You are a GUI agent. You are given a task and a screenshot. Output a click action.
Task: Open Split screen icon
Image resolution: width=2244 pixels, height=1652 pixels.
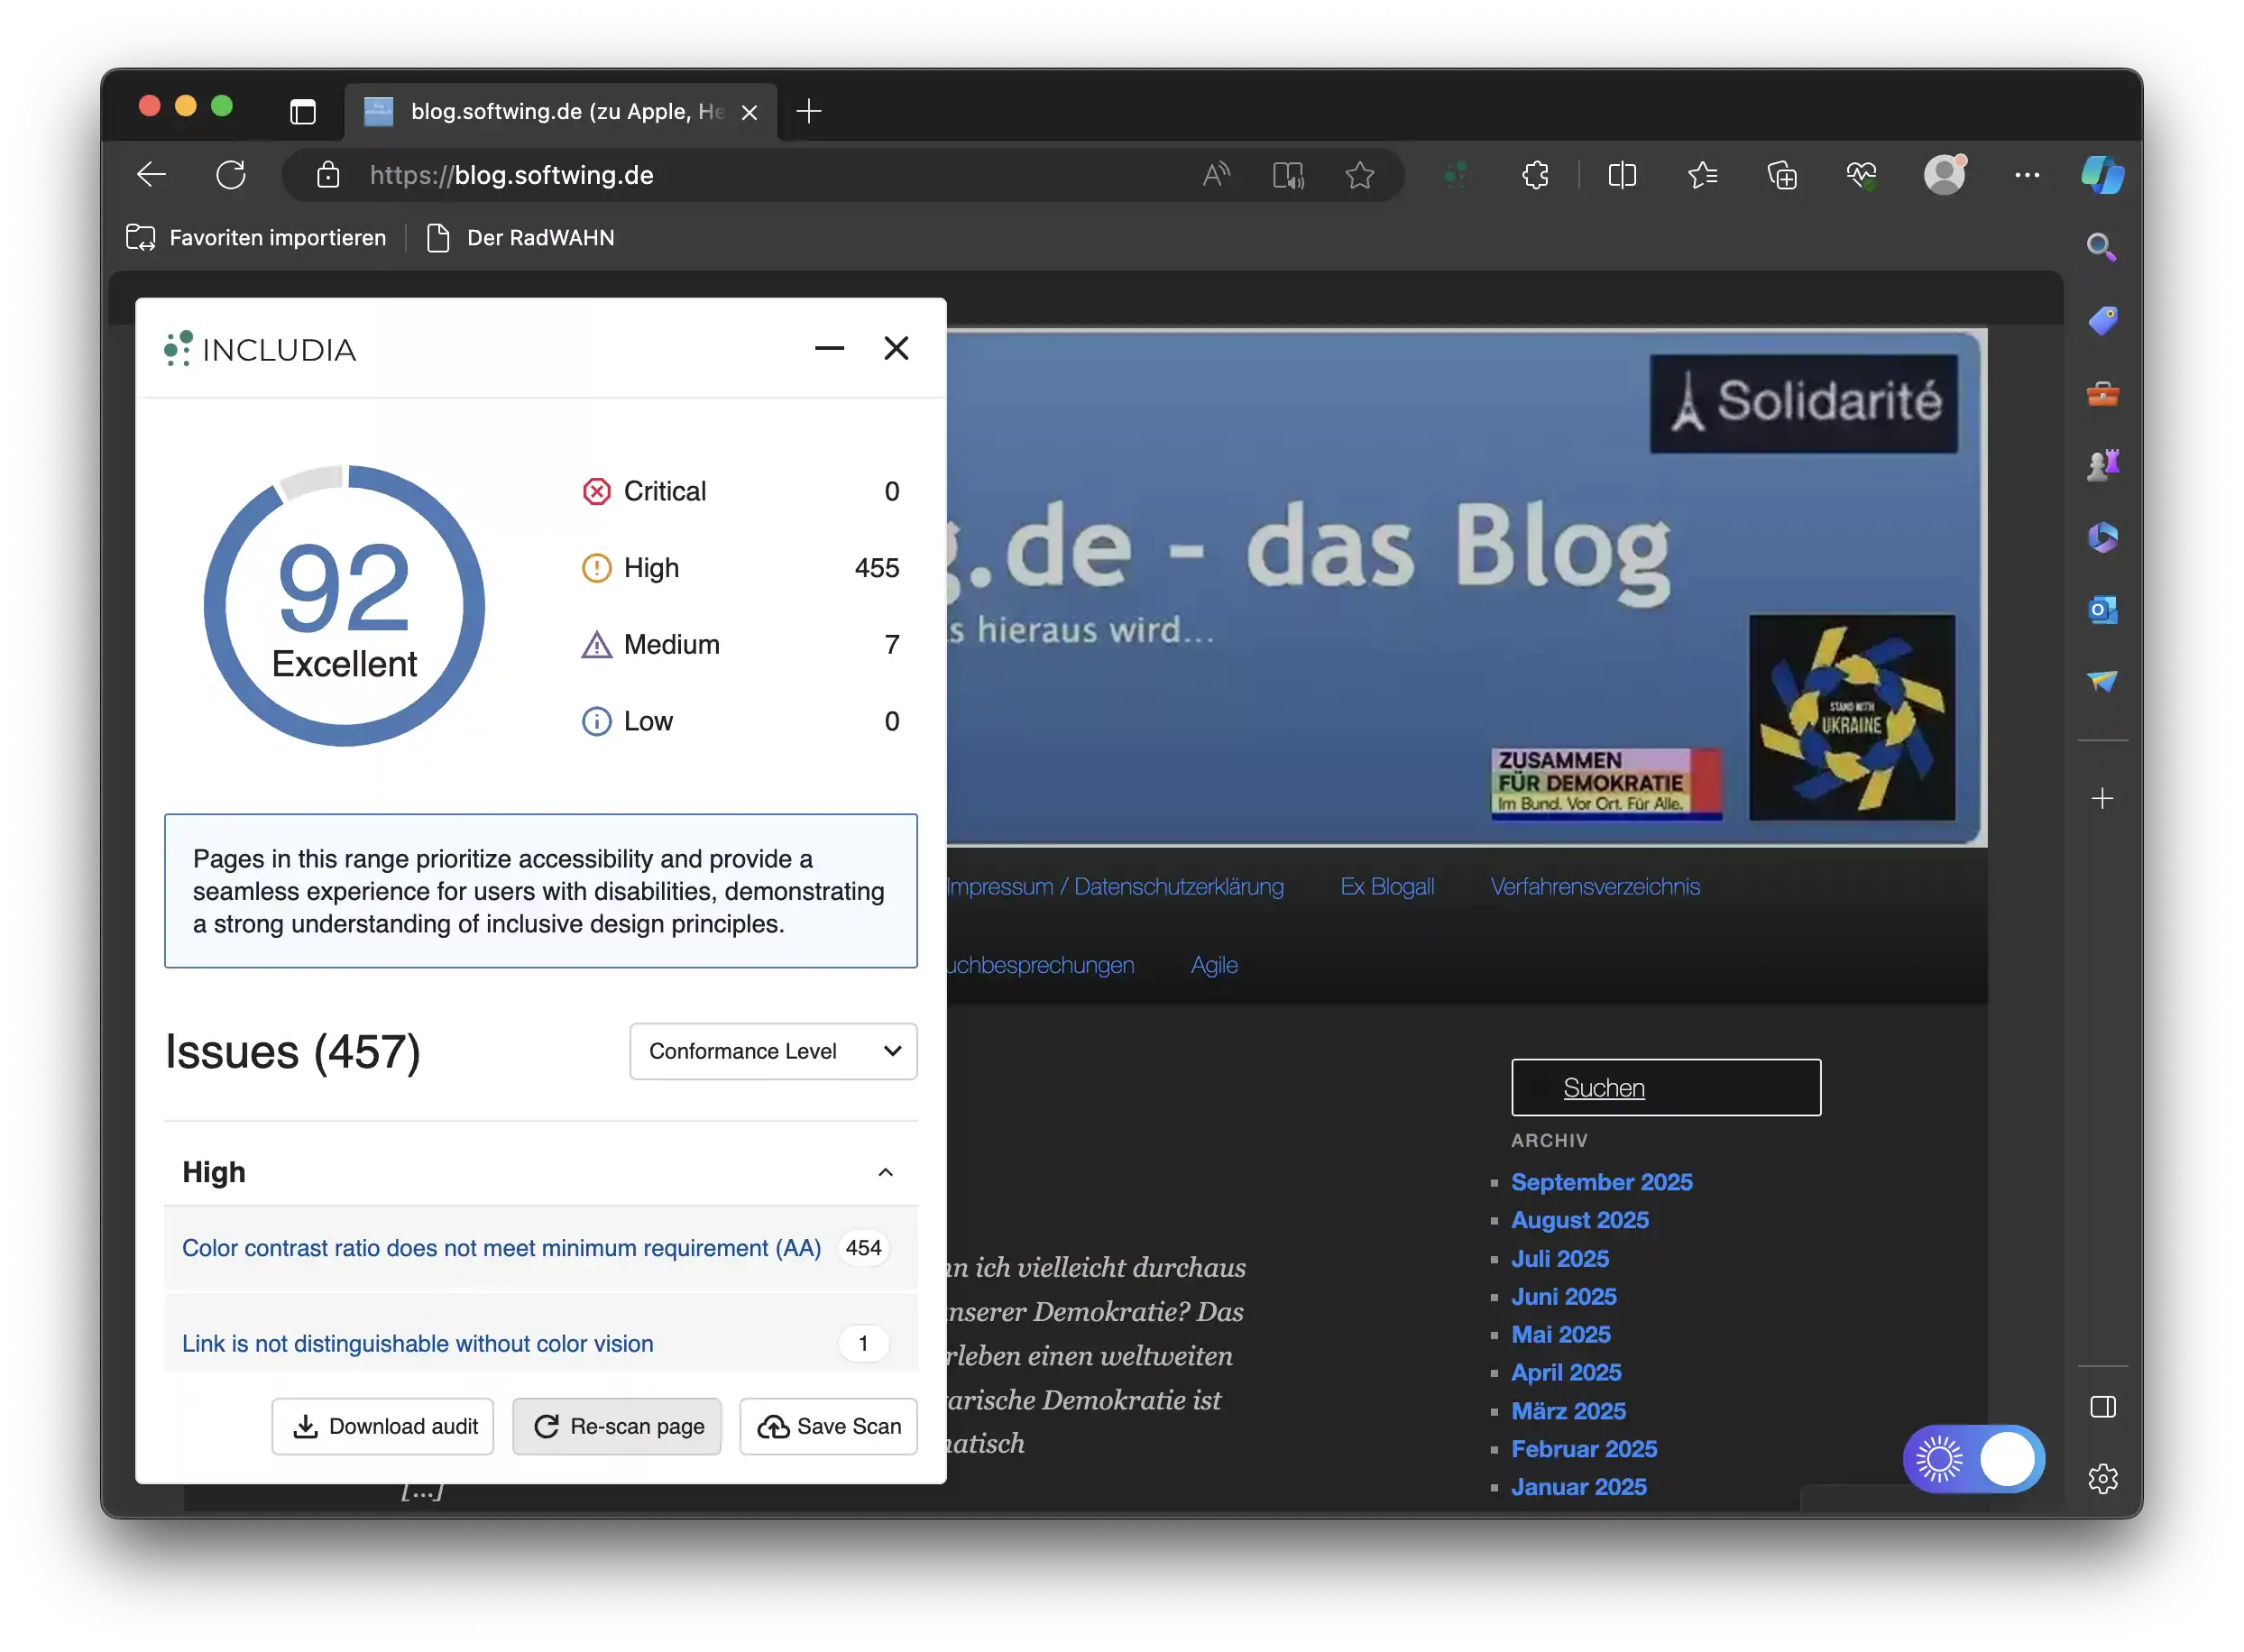pos(1622,175)
